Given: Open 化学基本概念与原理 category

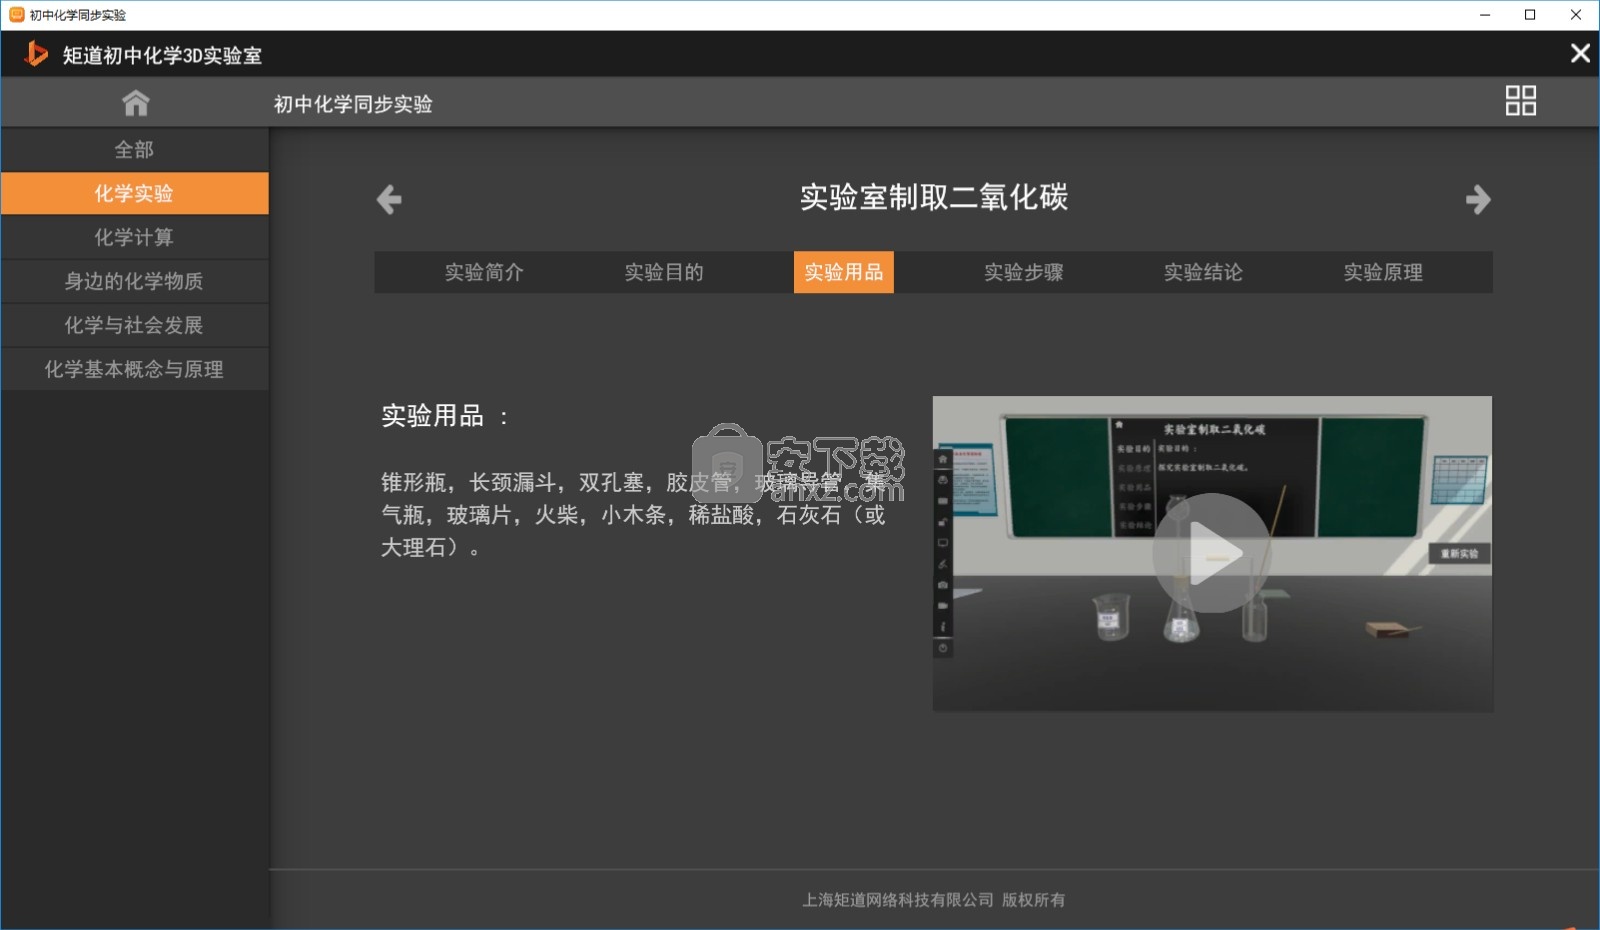Looking at the screenshot, I should 134,370.
